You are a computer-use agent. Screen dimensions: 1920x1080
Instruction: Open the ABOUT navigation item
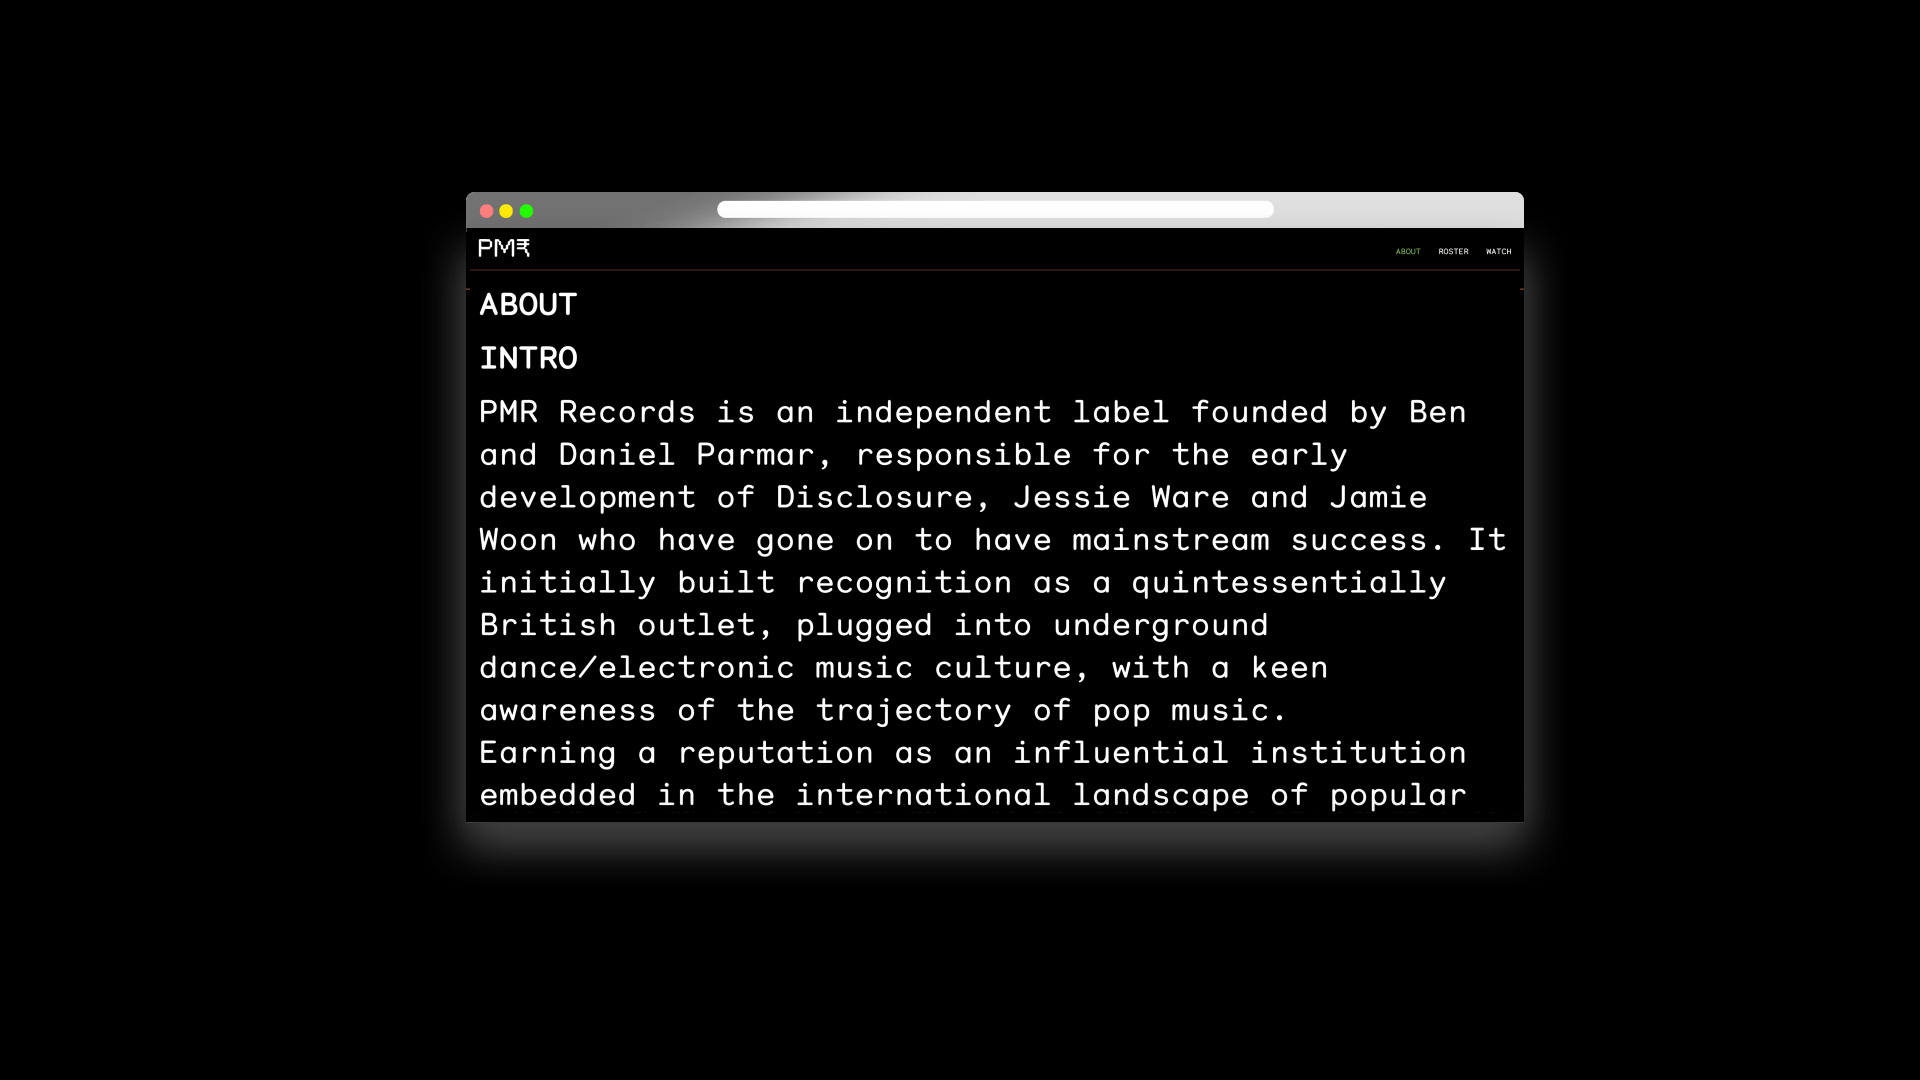pos(1408,252)
